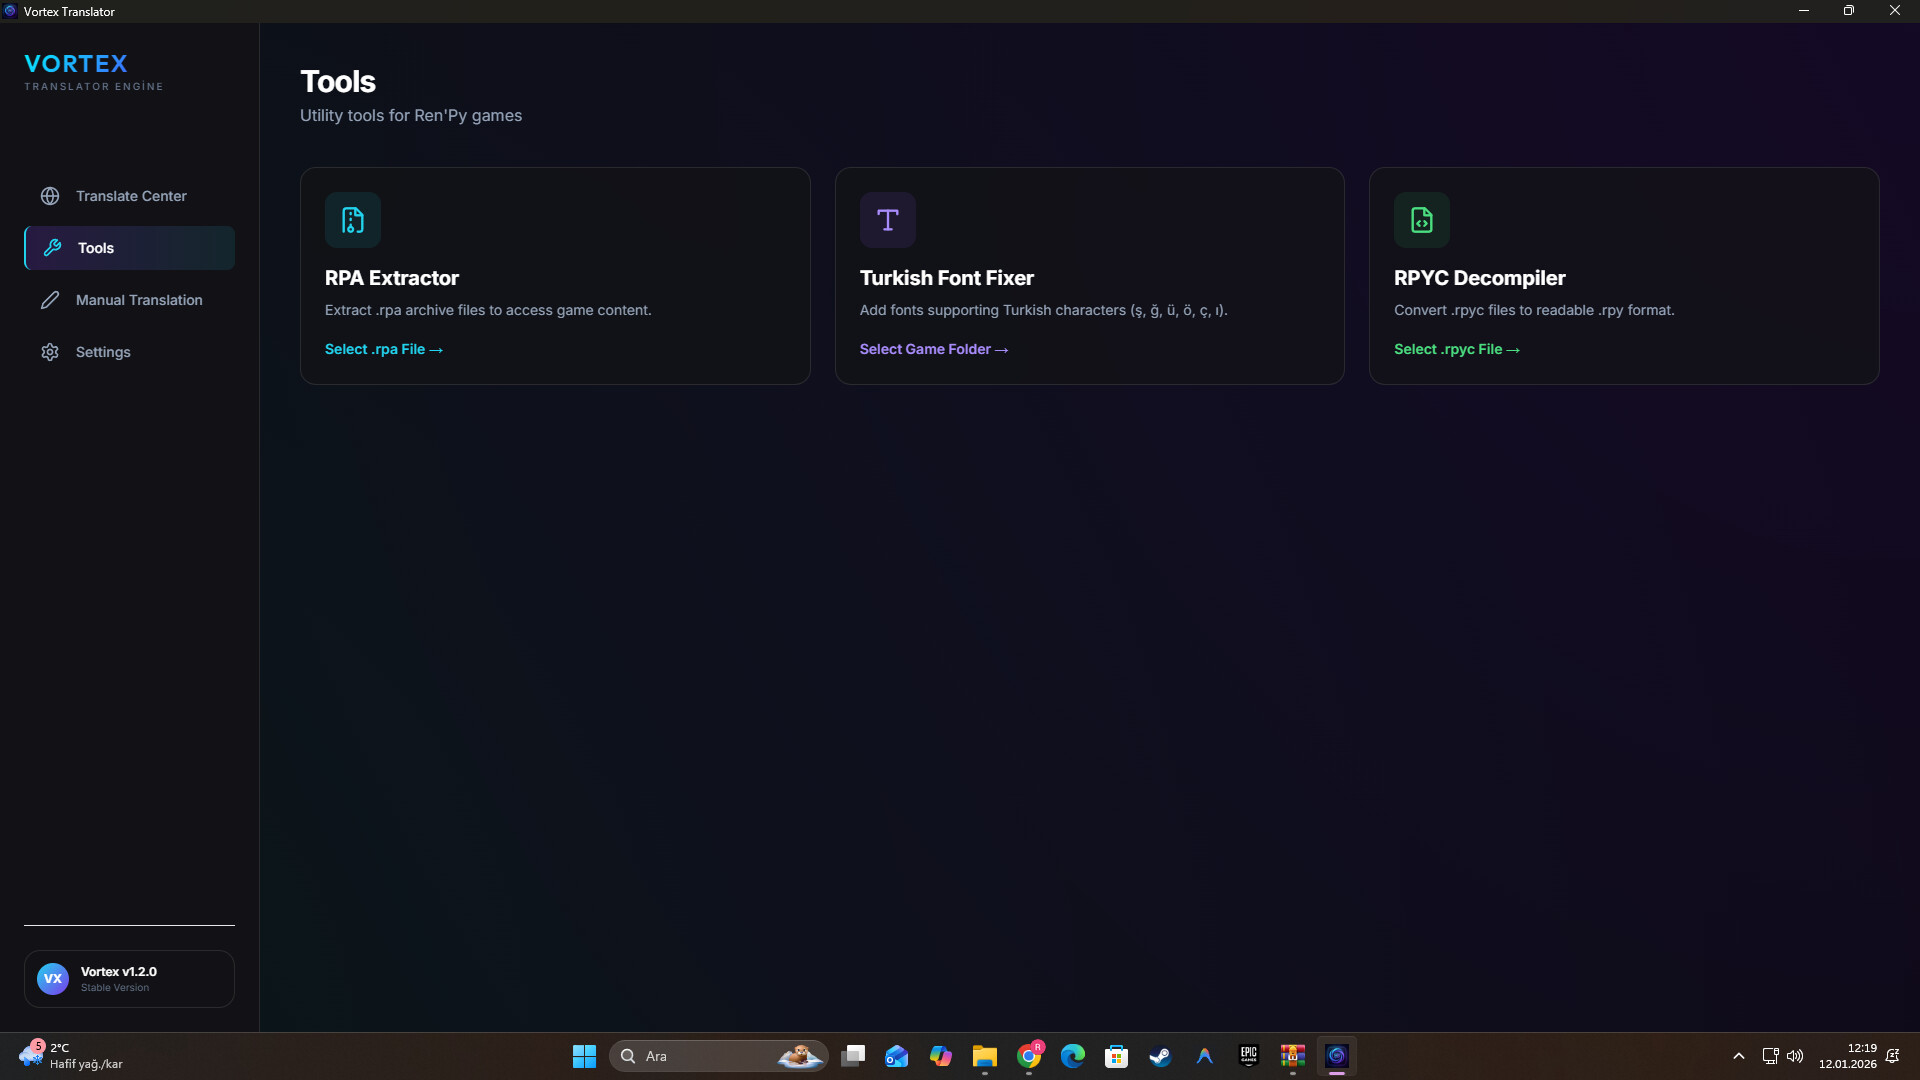Click the VX avatar in the version badge
The height and width of the screenshot is (1080, 1920).
[x=53, y=978]
